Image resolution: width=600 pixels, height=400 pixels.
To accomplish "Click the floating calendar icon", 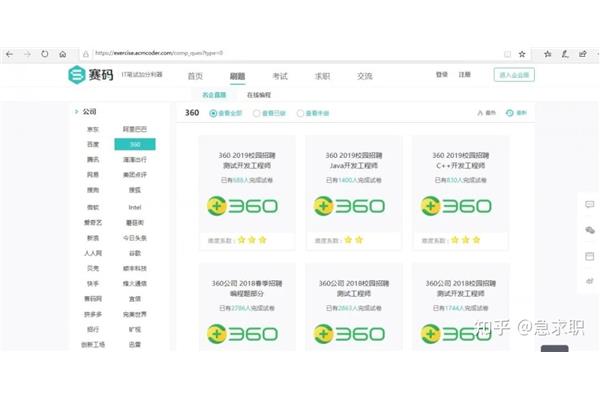I will point(590,256).
